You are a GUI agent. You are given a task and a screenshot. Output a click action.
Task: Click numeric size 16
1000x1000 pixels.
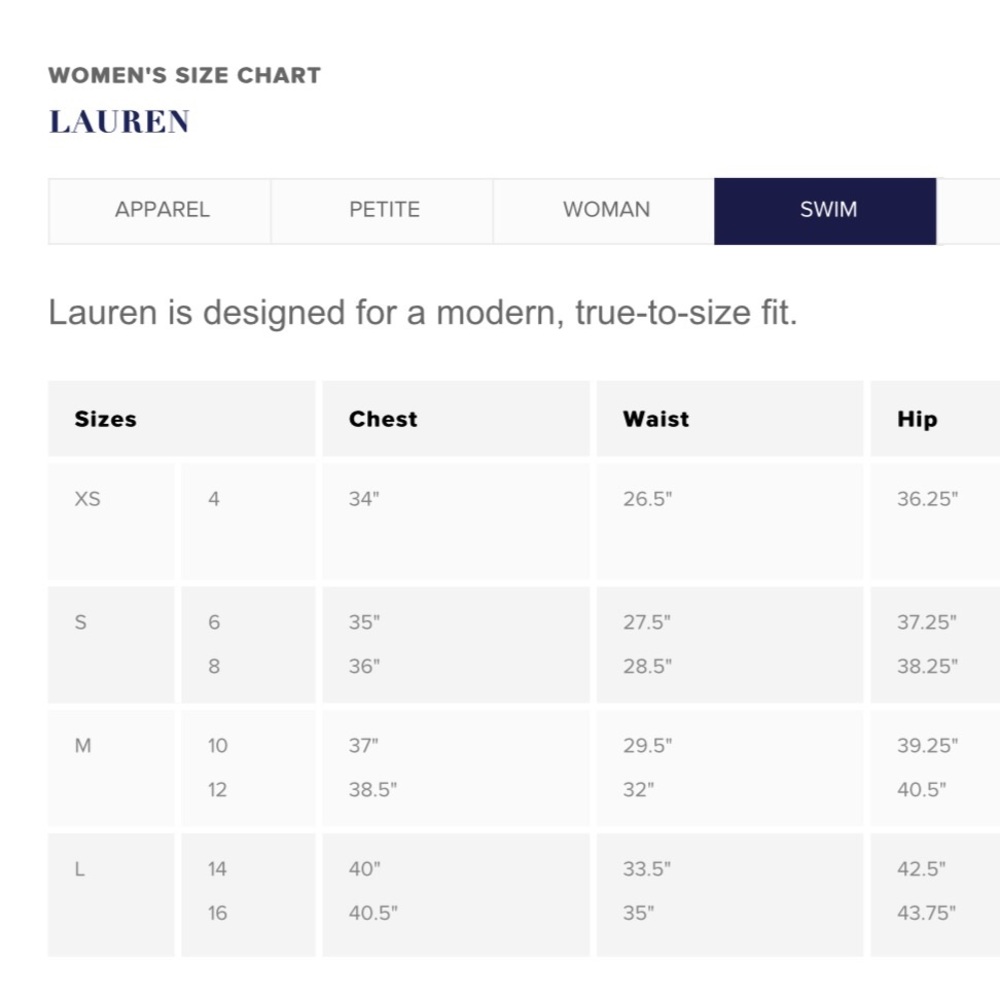click(x=217, y=913)
